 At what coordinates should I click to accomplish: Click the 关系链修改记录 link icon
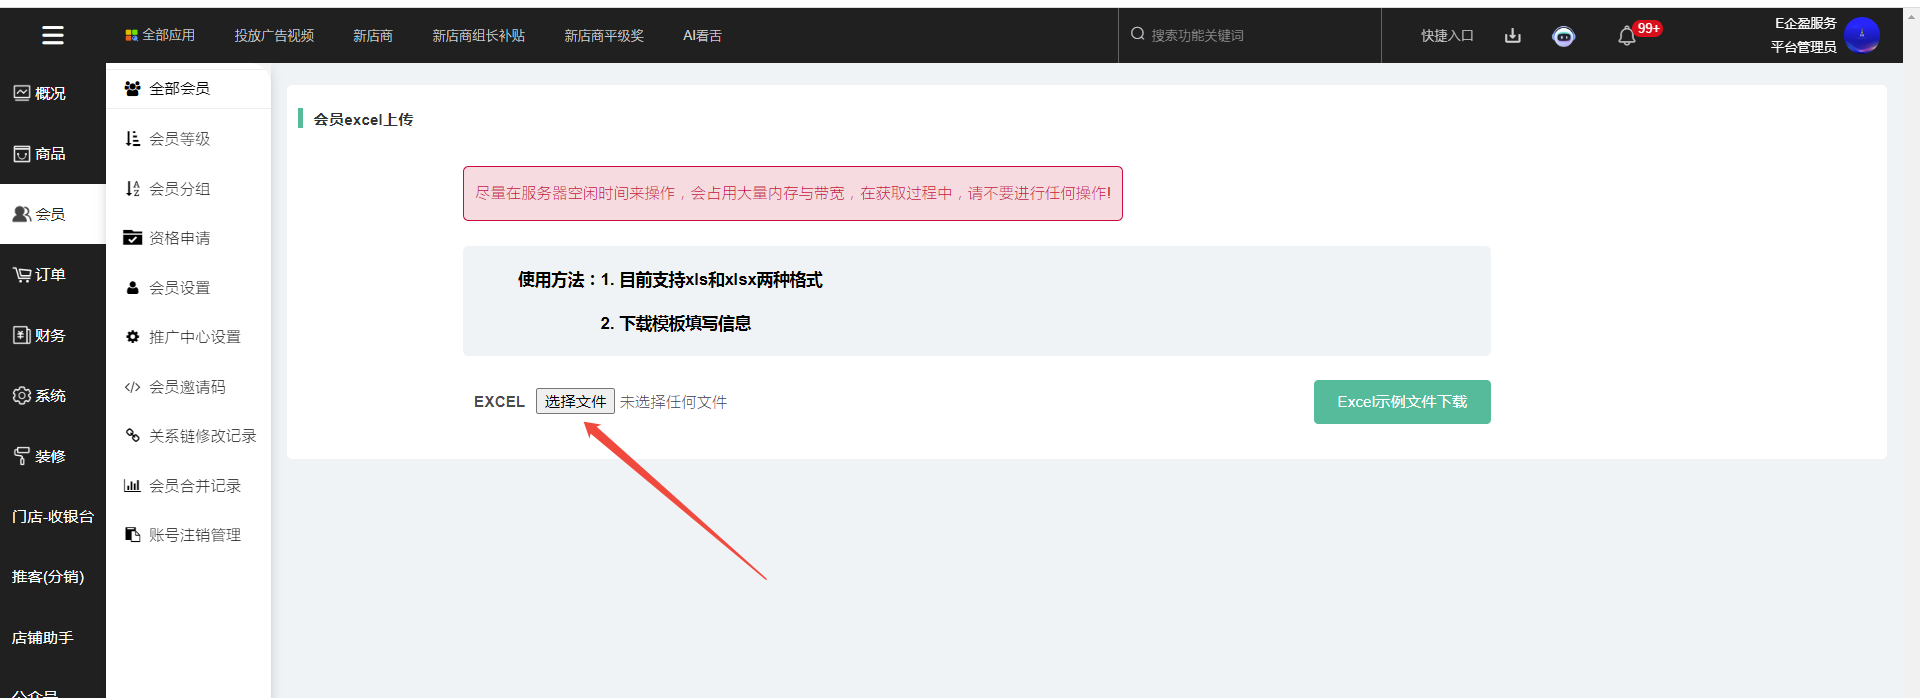(x=132, y=435)
